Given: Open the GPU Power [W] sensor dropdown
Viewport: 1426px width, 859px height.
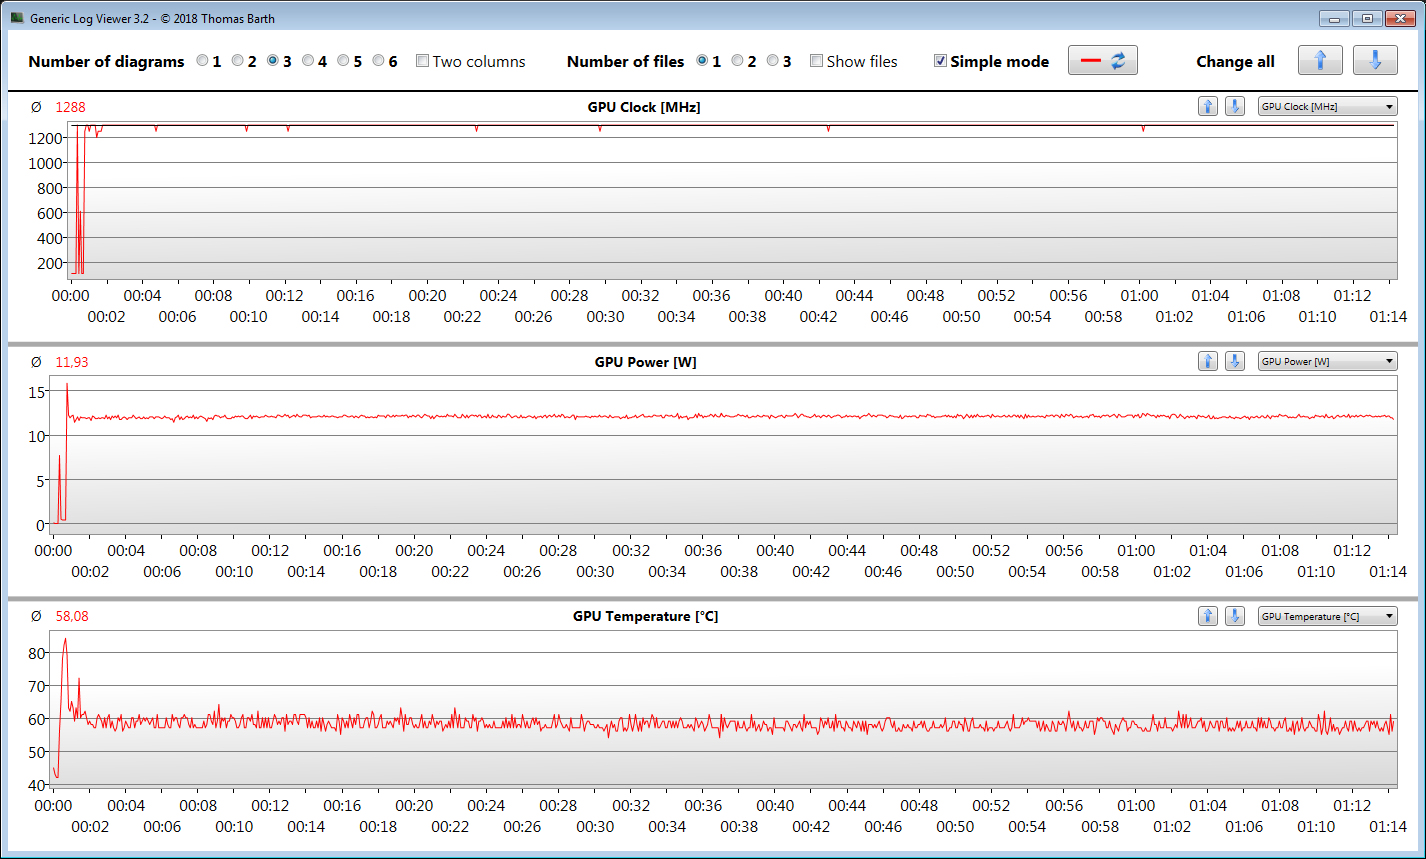Looking at the screenshot, I should point(1327,362).
